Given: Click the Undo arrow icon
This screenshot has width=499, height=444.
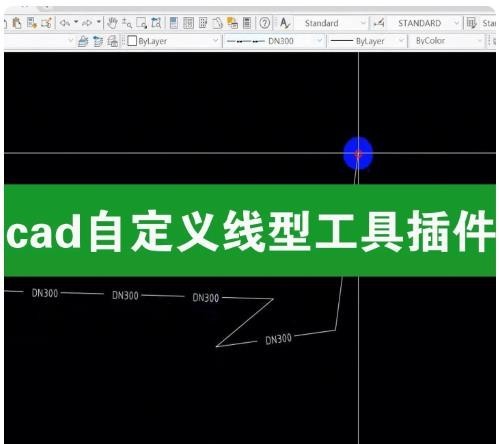Looking at the screenshot, I should [64, 23].
